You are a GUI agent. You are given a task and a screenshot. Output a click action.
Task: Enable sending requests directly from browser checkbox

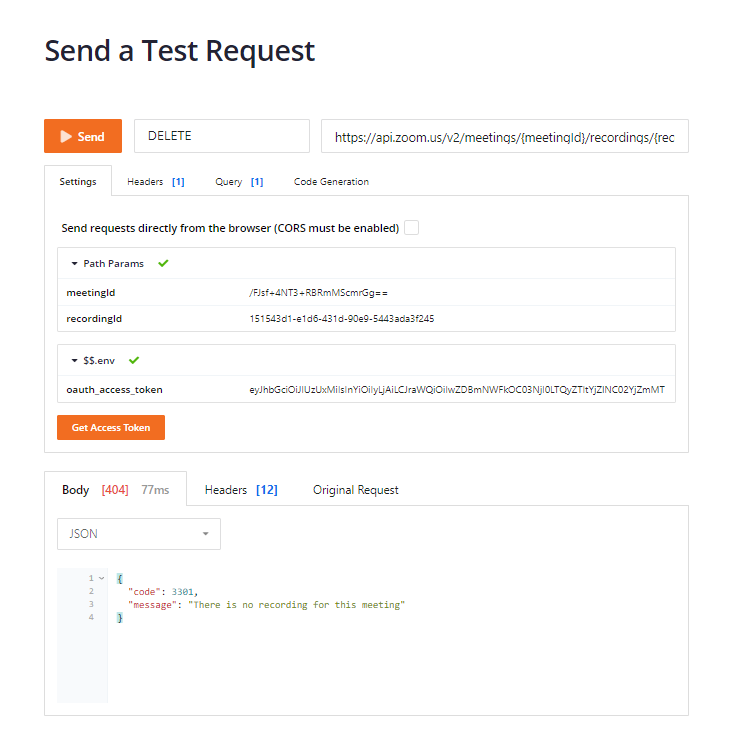411,228
